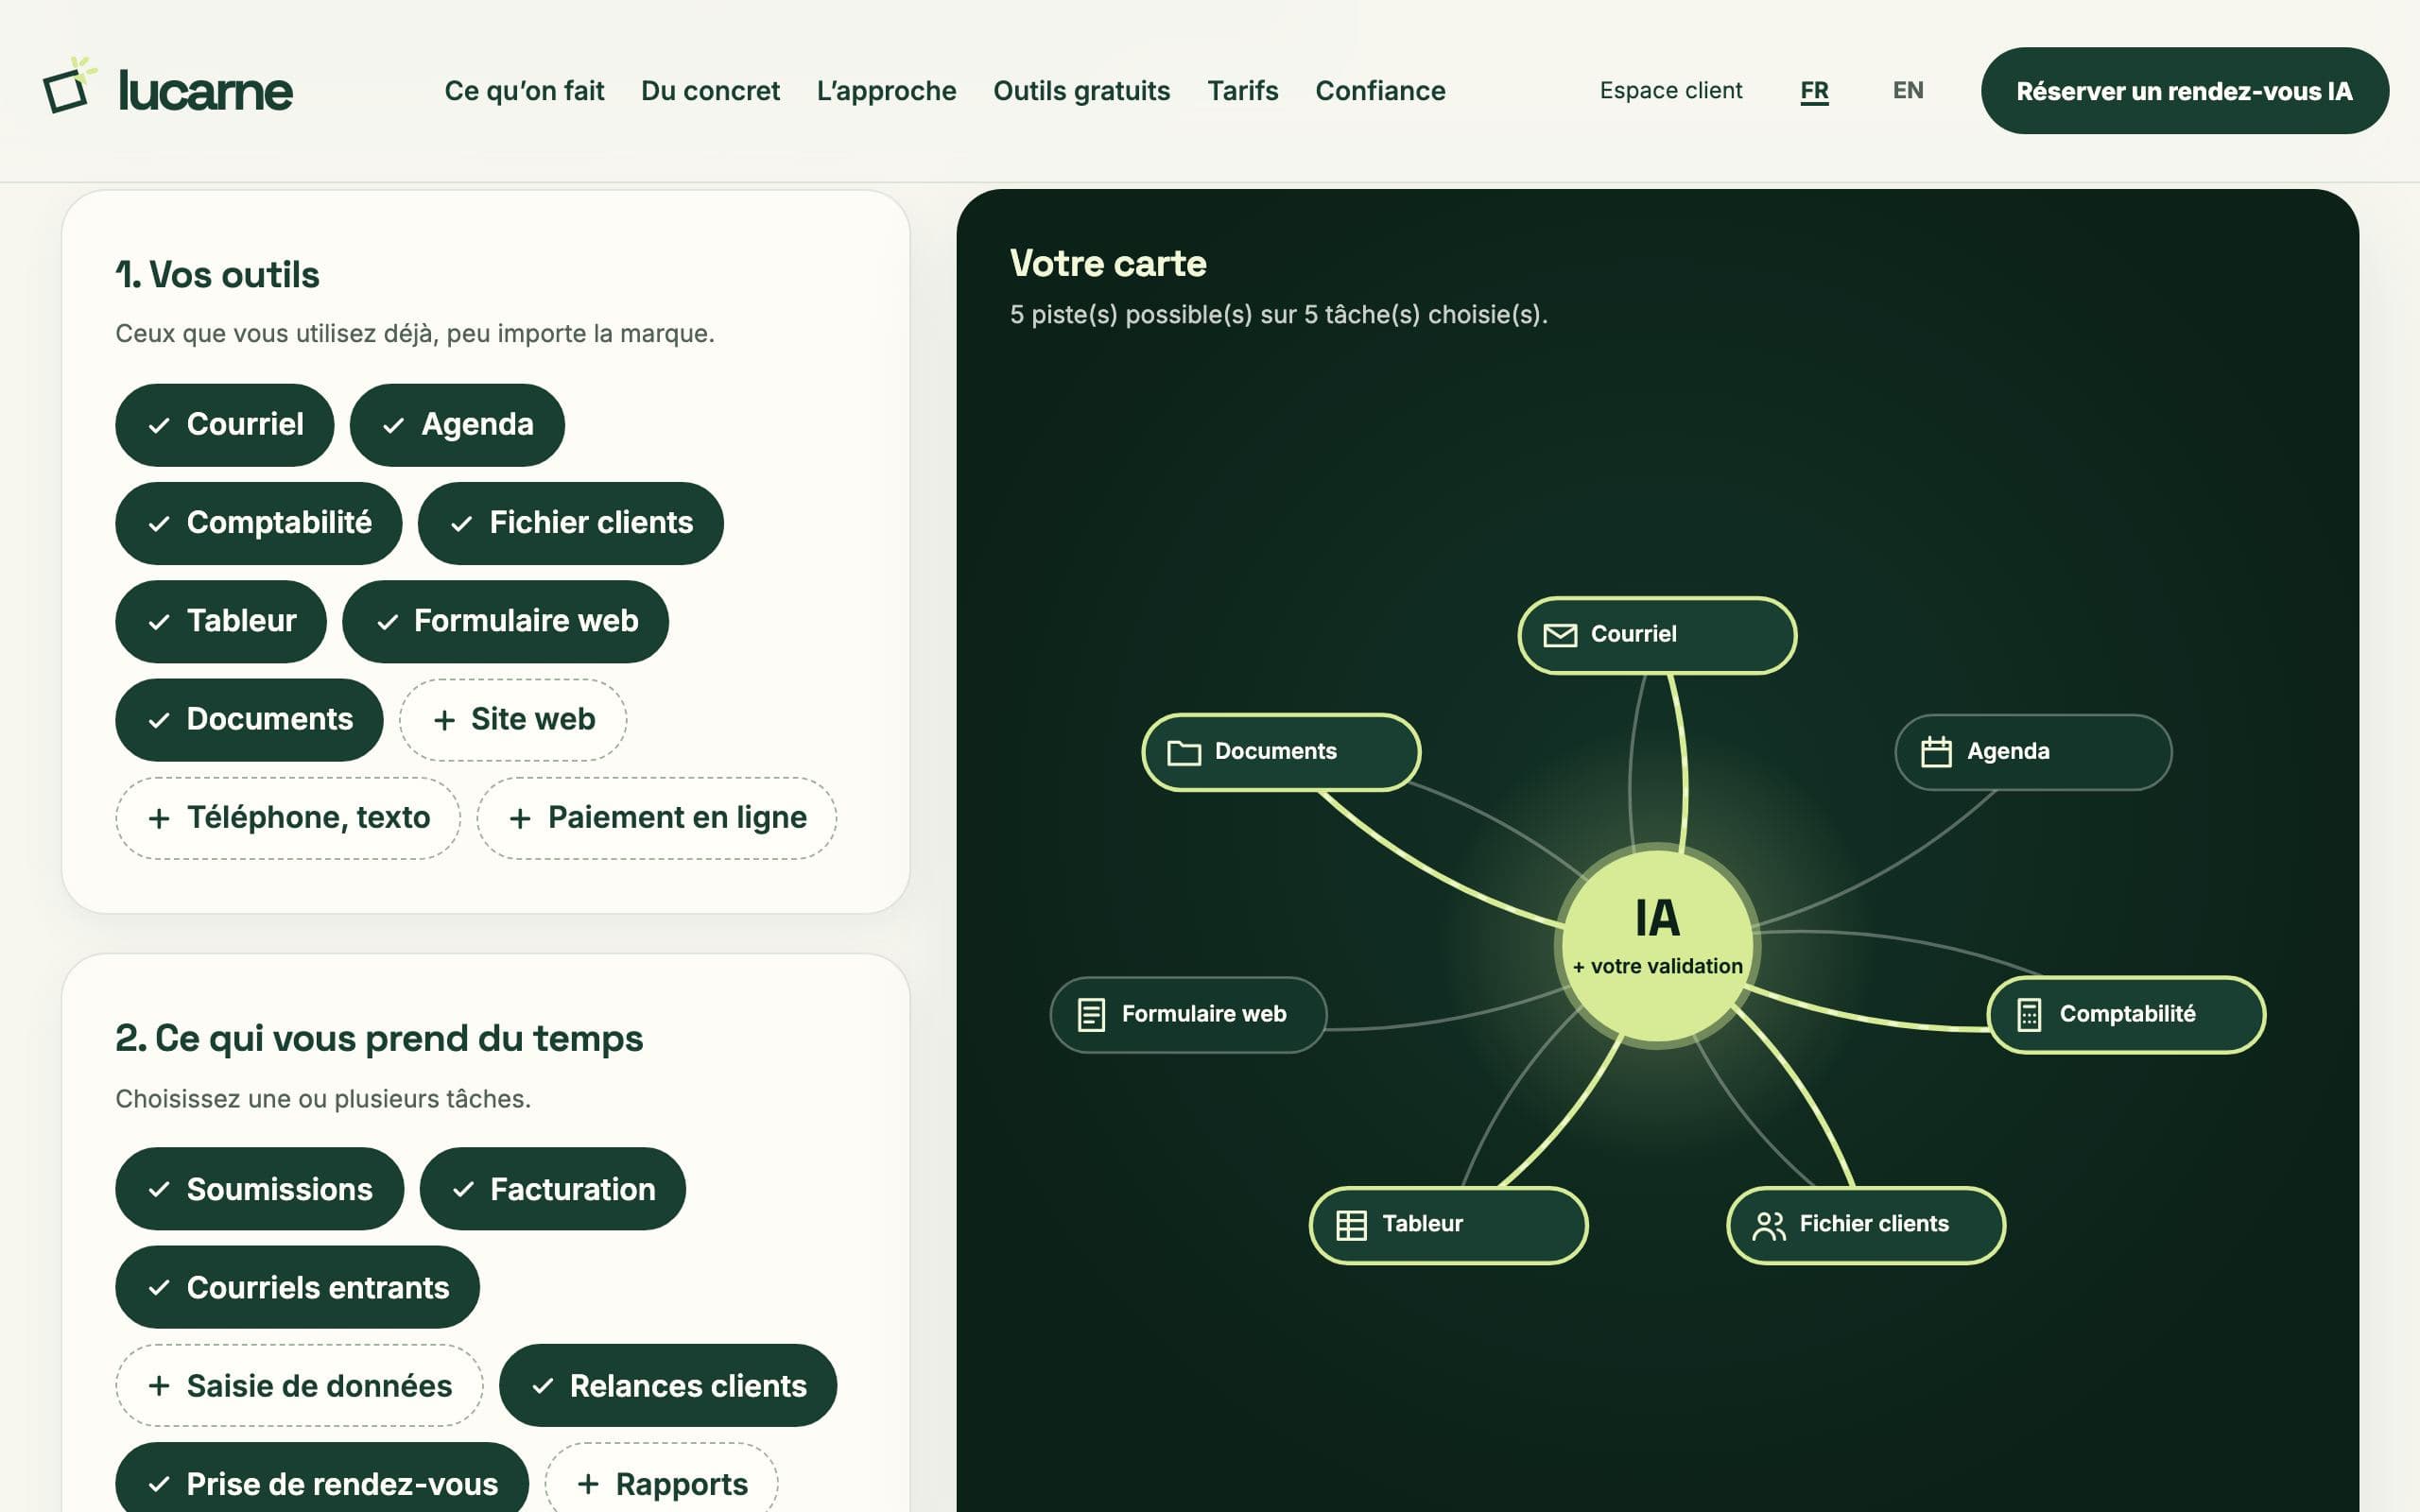Click the folder icon in Documents node
The width and height of the screenshot is (2420, 1512).
pyautogui.click(x=1184, y=752)
